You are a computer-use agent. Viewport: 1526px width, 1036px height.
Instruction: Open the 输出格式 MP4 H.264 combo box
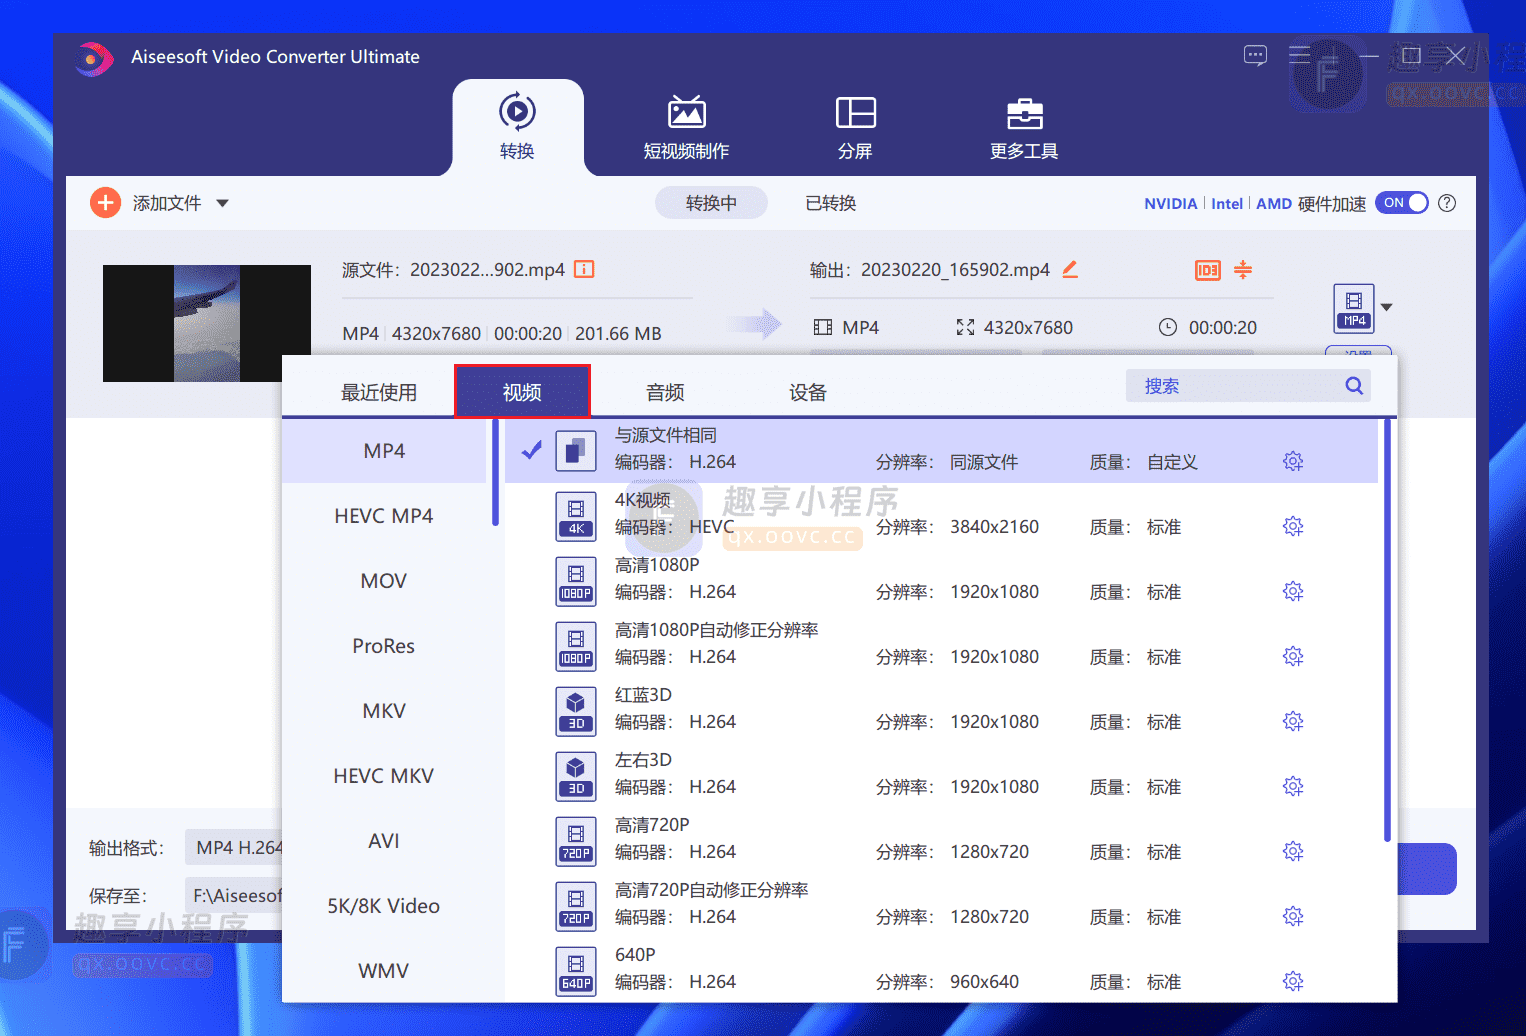pos(234,848)
